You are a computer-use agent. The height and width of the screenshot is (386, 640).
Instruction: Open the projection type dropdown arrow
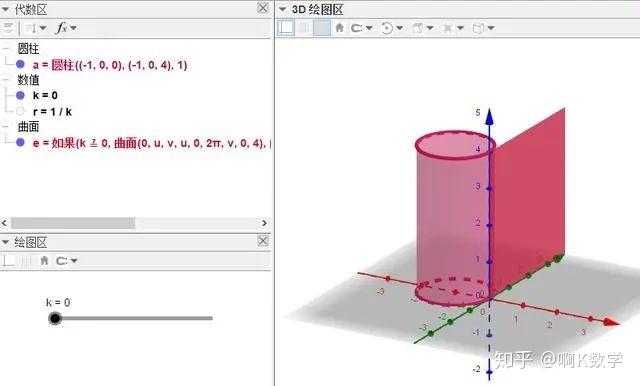click(491, 28)
